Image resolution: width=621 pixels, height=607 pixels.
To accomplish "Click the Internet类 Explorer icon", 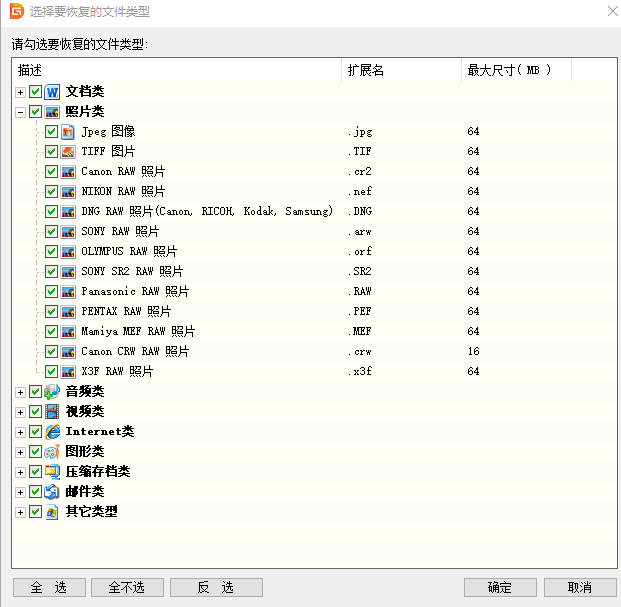I will pos(52,432).
